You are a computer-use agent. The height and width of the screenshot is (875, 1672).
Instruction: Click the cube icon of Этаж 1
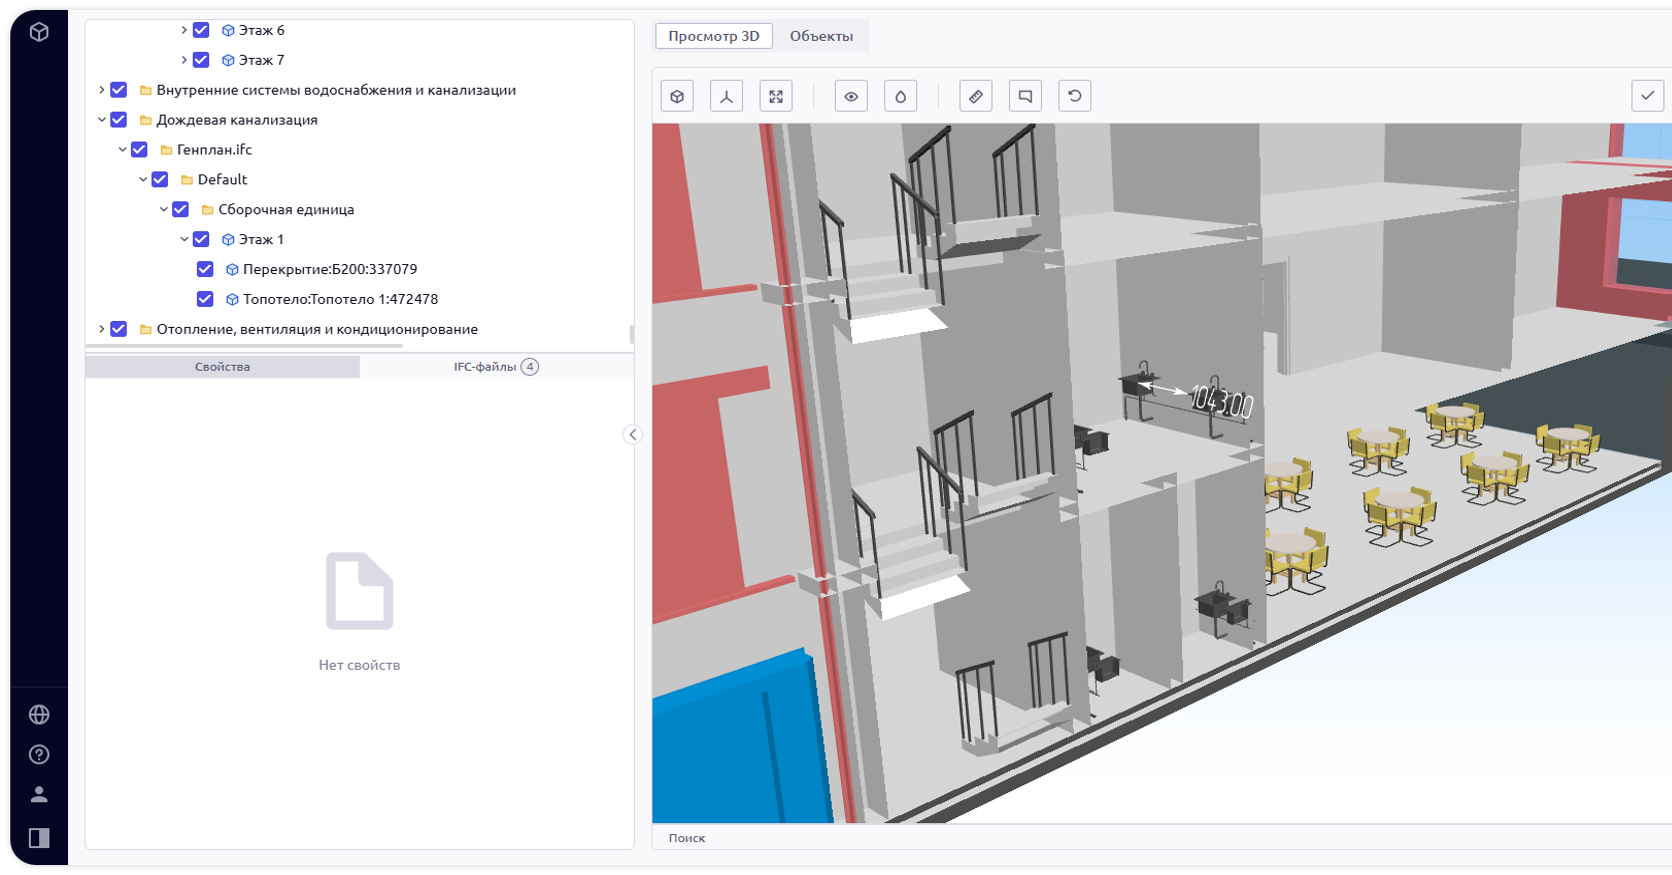pos(228,240)
